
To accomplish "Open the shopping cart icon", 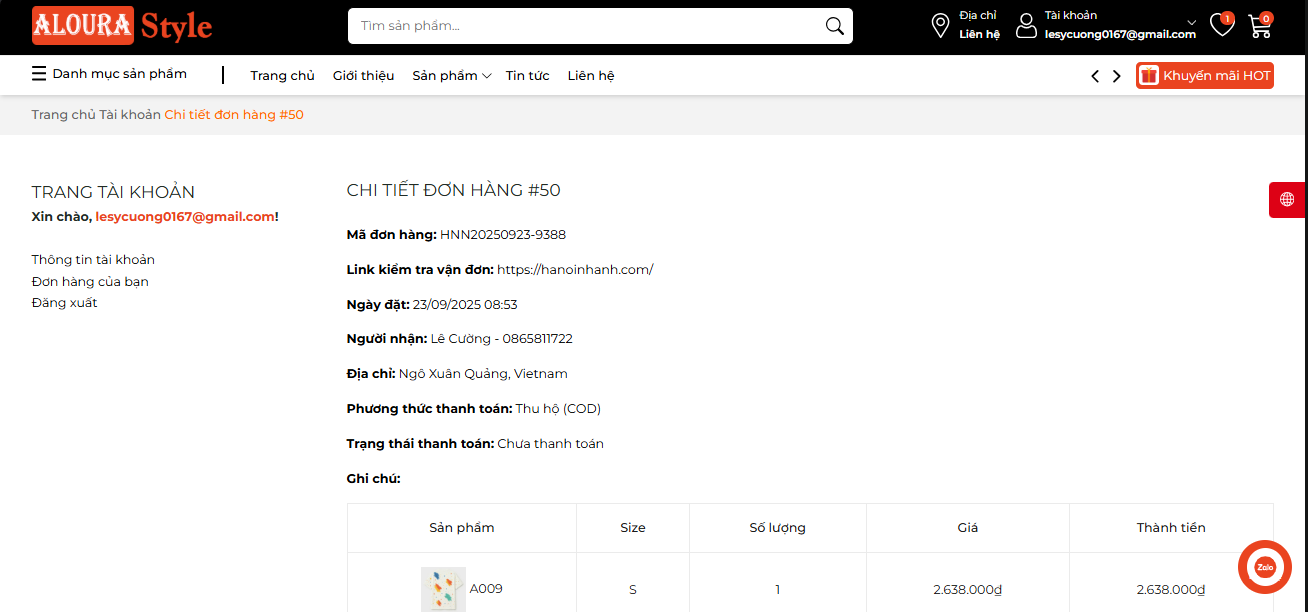I will (x=1259, y=26).
